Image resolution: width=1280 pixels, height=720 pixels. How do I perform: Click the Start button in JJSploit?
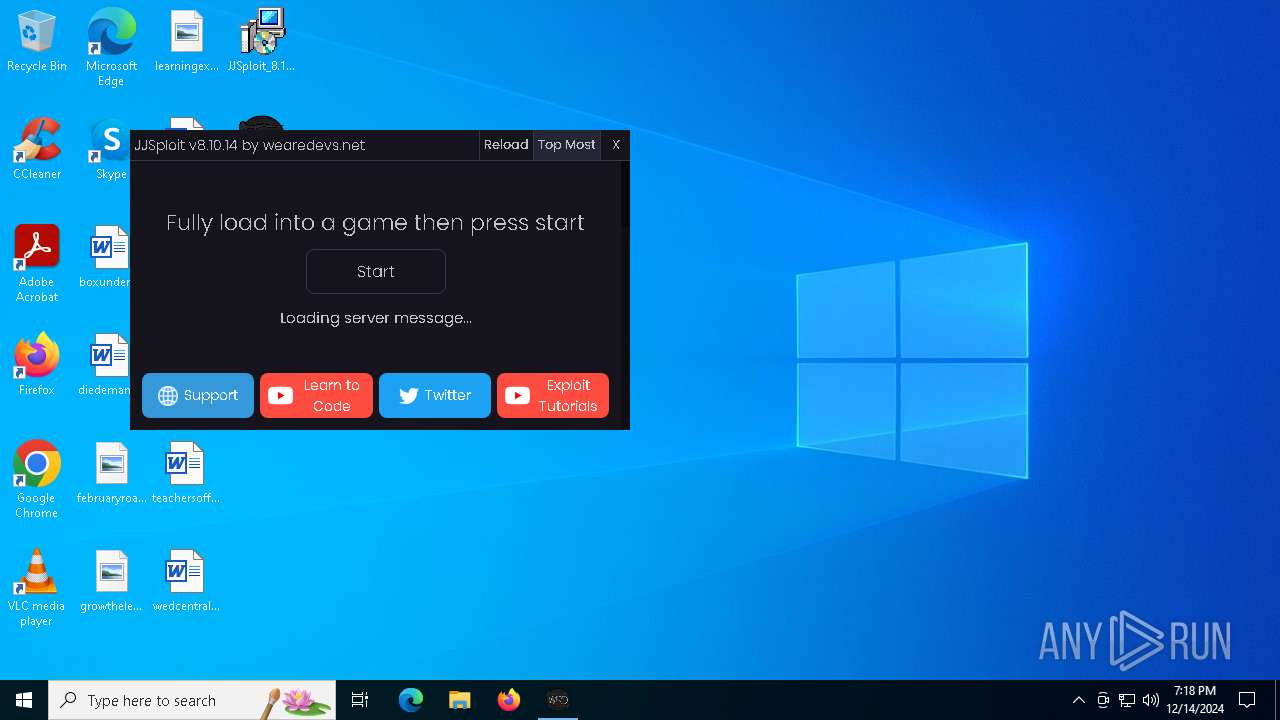[376, 271]
